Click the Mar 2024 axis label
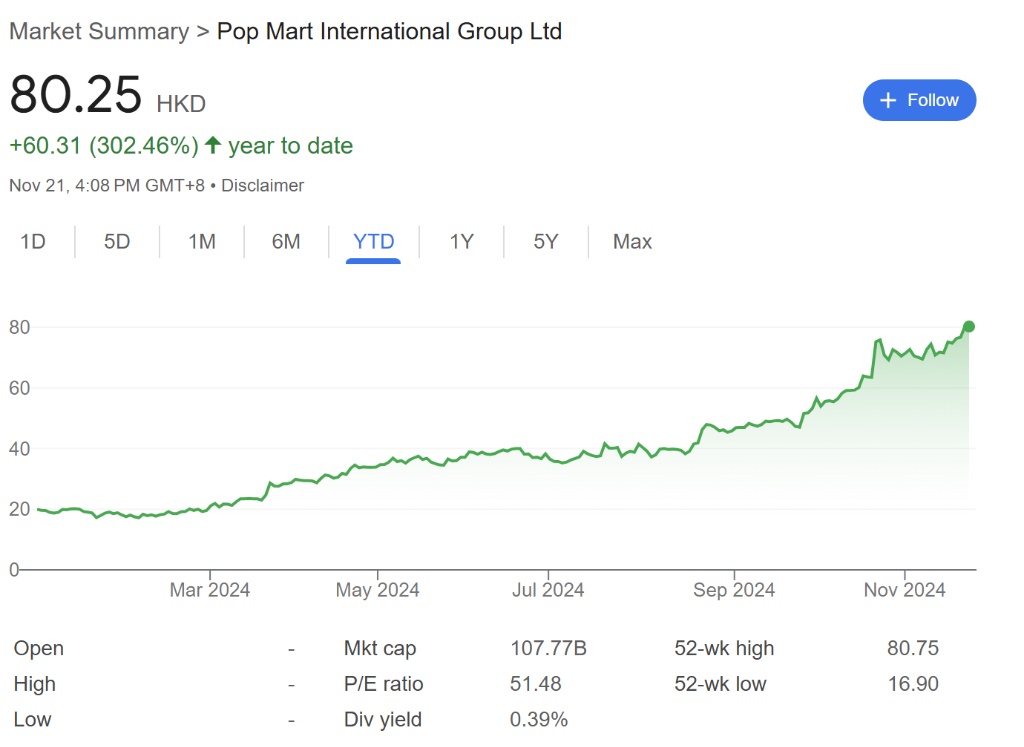 coord(210,590)
